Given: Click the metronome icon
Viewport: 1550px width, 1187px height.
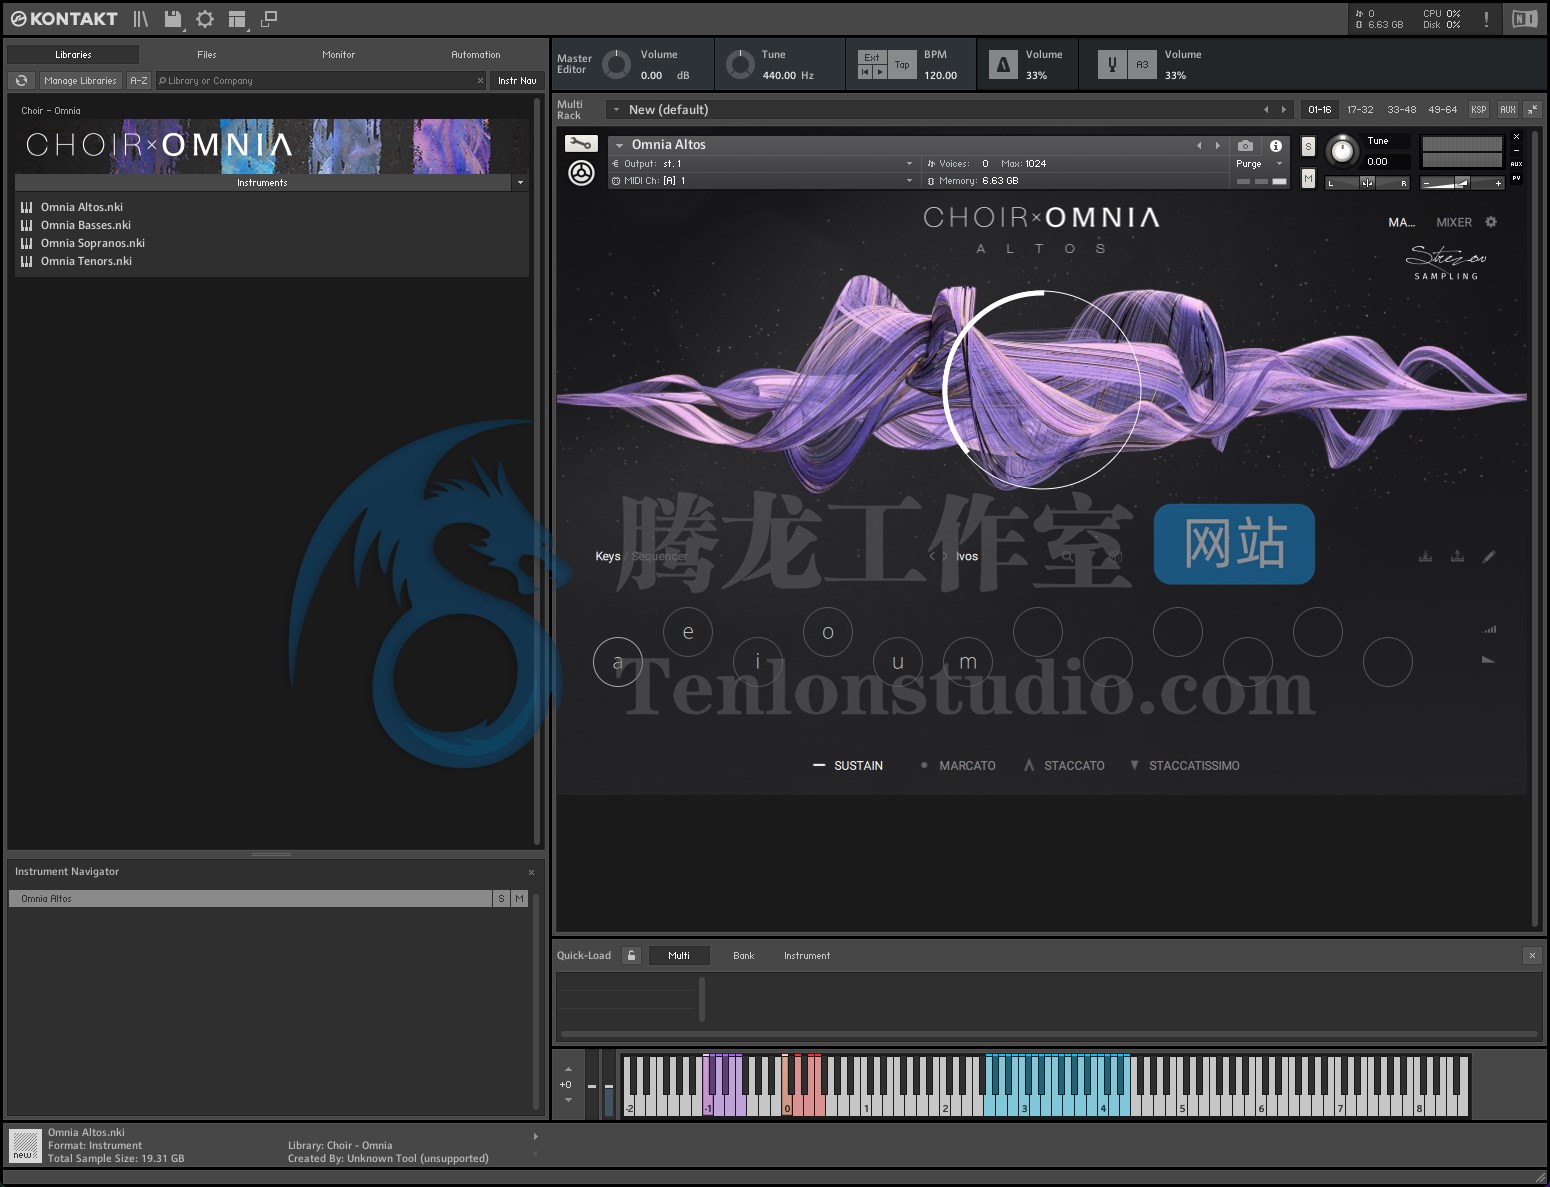Looking at the screenshot, I should tap(1003, 65).
